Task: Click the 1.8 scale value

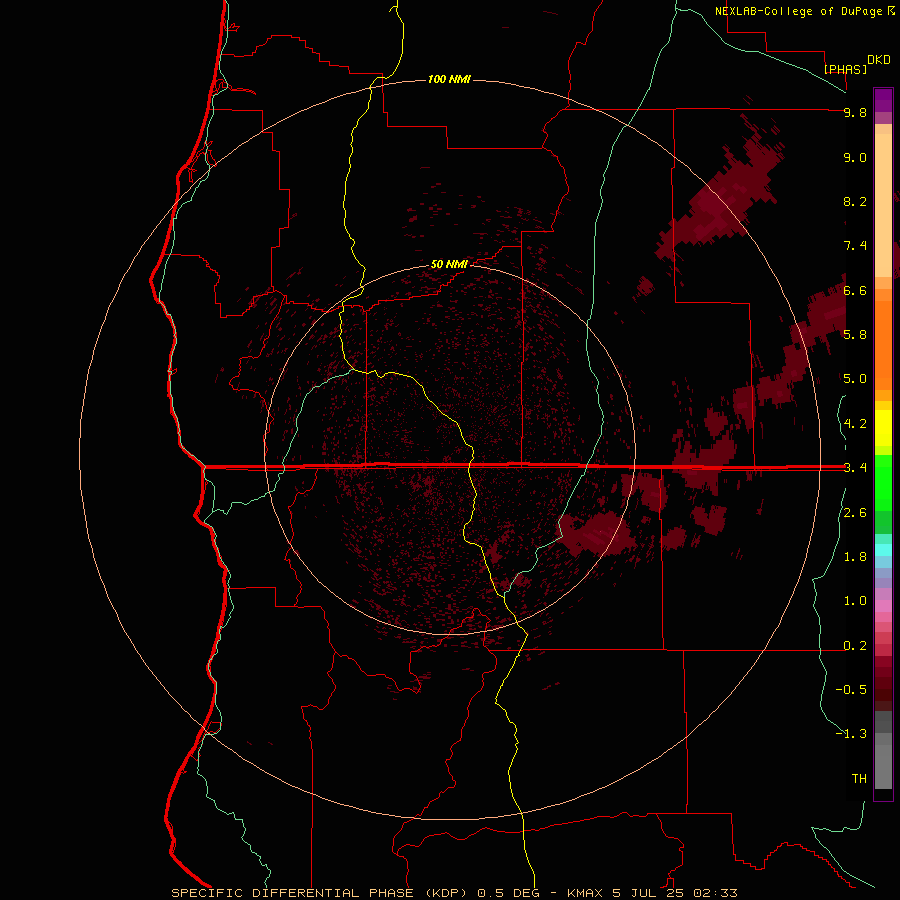Action: (x=855, y=557)
